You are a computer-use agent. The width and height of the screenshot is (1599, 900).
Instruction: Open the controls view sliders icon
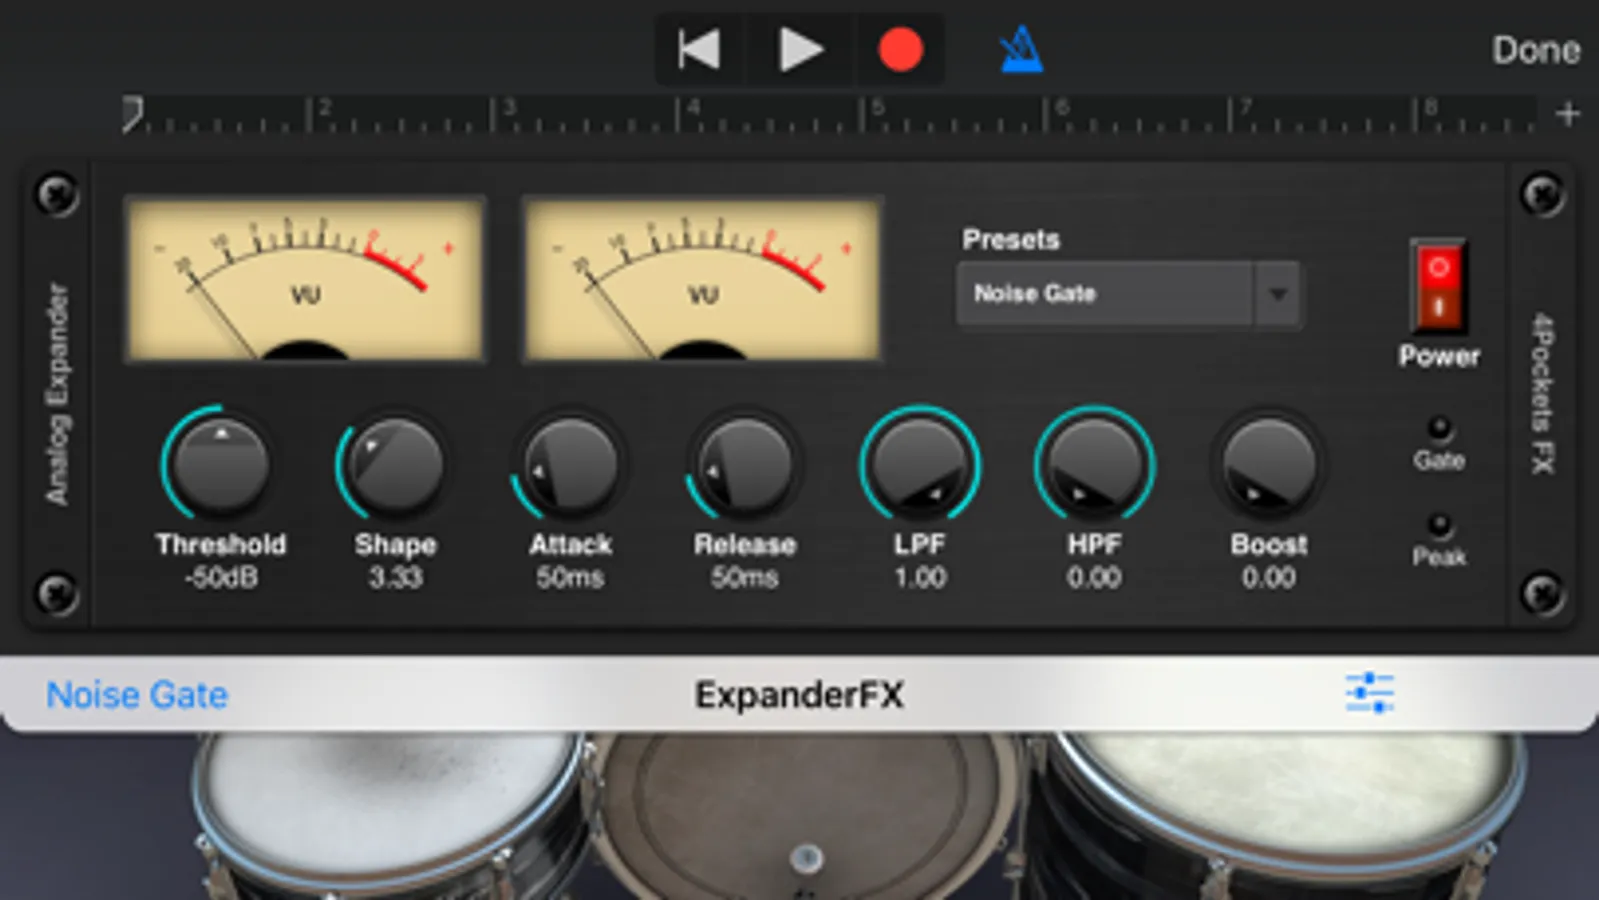pos(1370,693)
